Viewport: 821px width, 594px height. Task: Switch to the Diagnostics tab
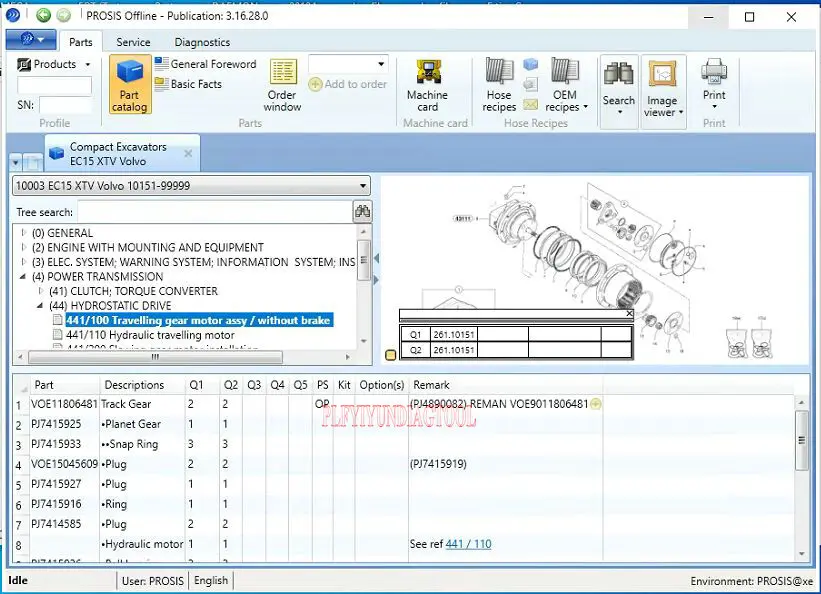(202, 42)
